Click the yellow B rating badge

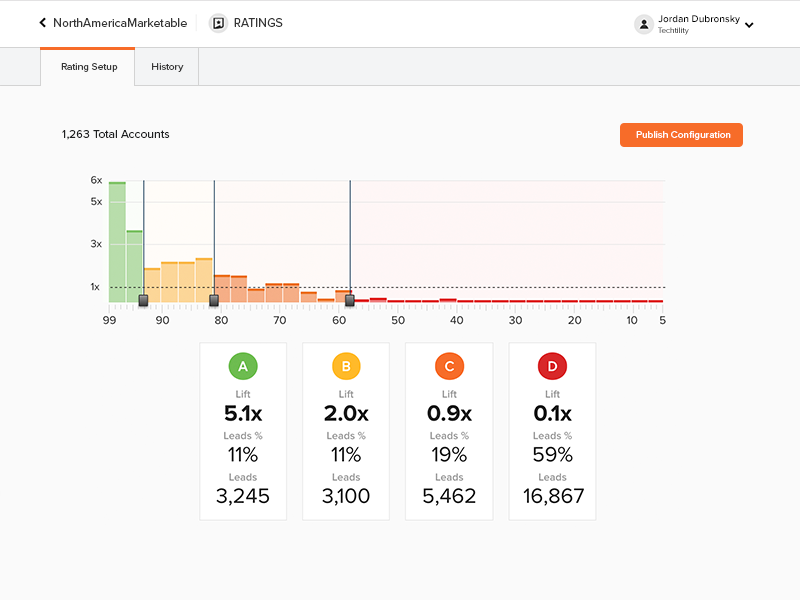346,367
